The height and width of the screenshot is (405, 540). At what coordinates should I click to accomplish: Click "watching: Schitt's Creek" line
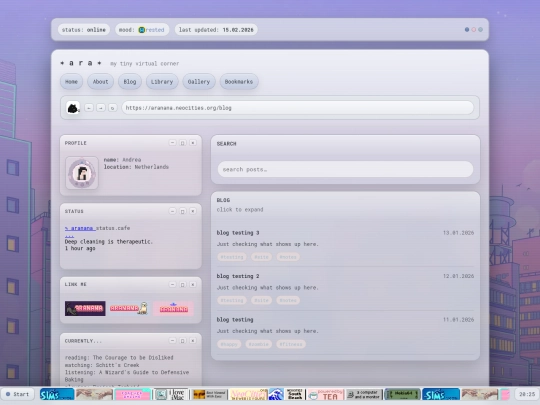[x=102, y=365]
